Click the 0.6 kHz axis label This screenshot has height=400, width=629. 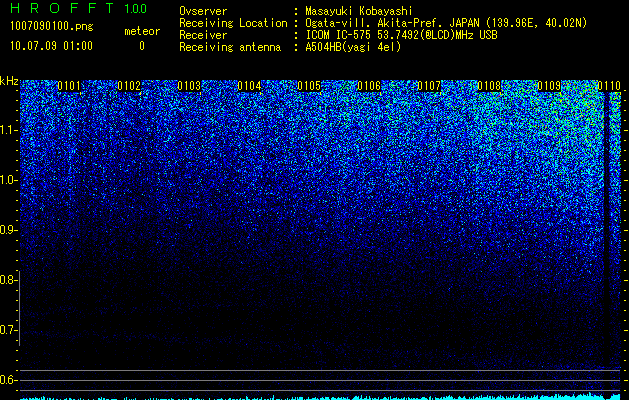[8, 380]
